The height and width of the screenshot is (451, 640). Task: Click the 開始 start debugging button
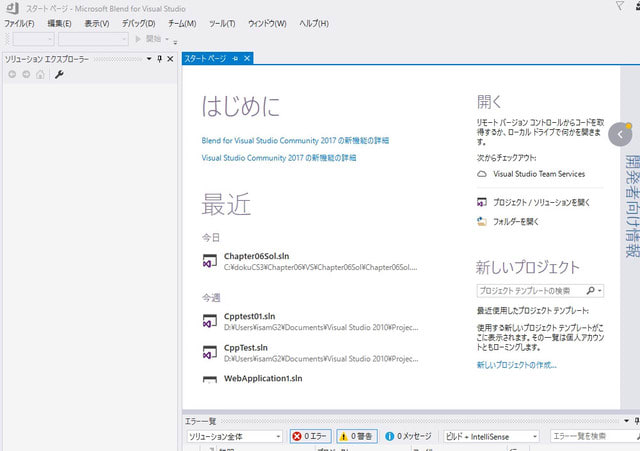pyautogui.click(x=149, y=39)
